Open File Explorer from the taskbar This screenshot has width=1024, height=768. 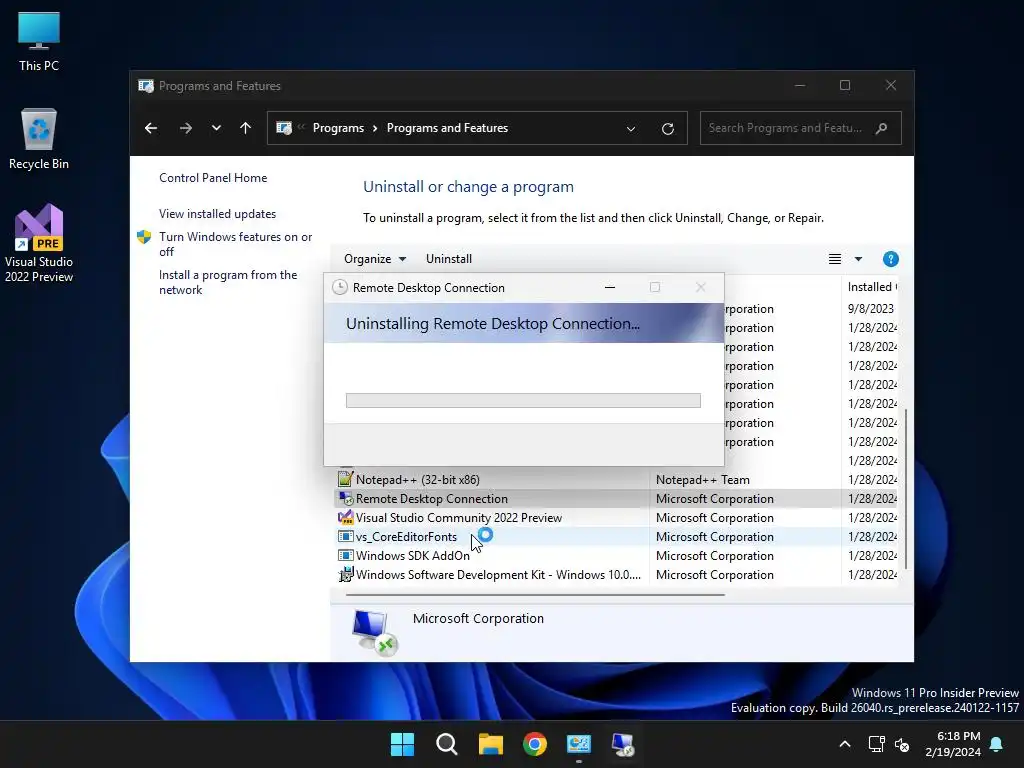tap(490, 744)
